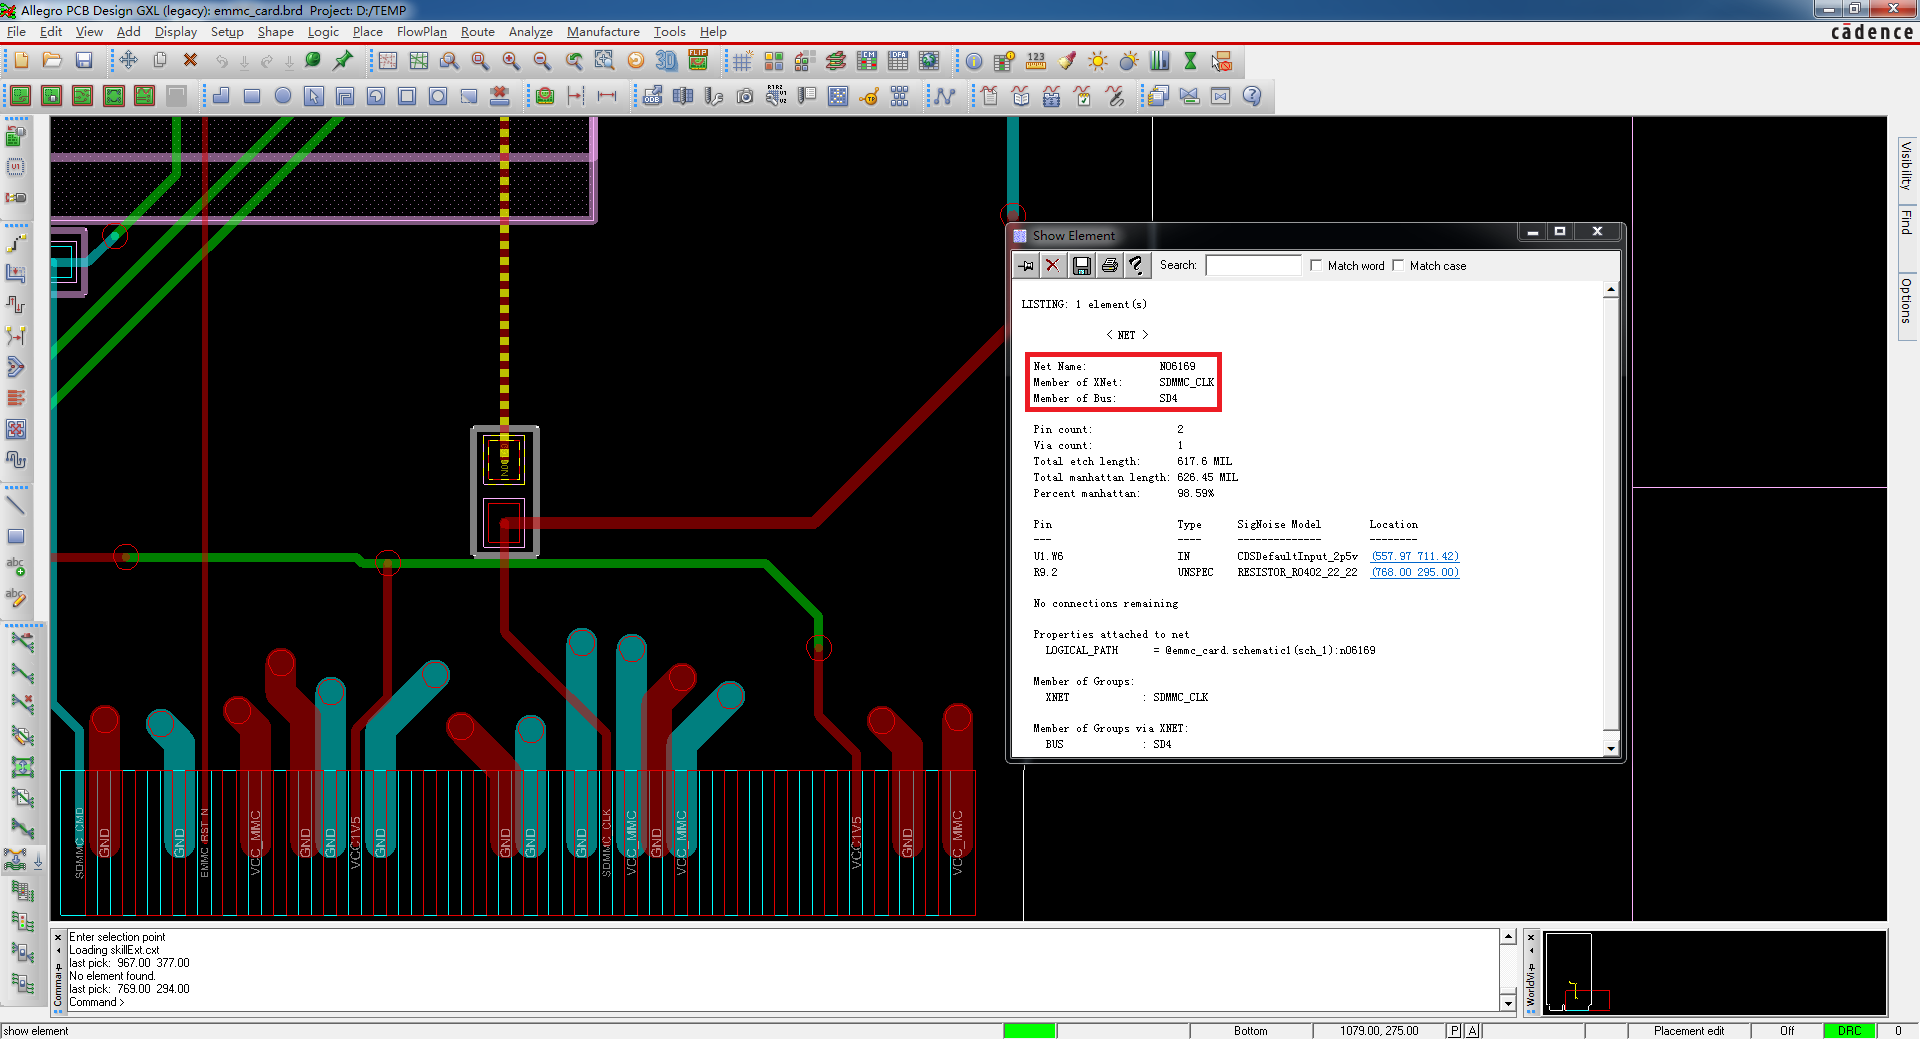Open the Manufacture menu
The width and height of the screenshot is (1920, 1040).
pyautogui.click(x=603, y=32)
